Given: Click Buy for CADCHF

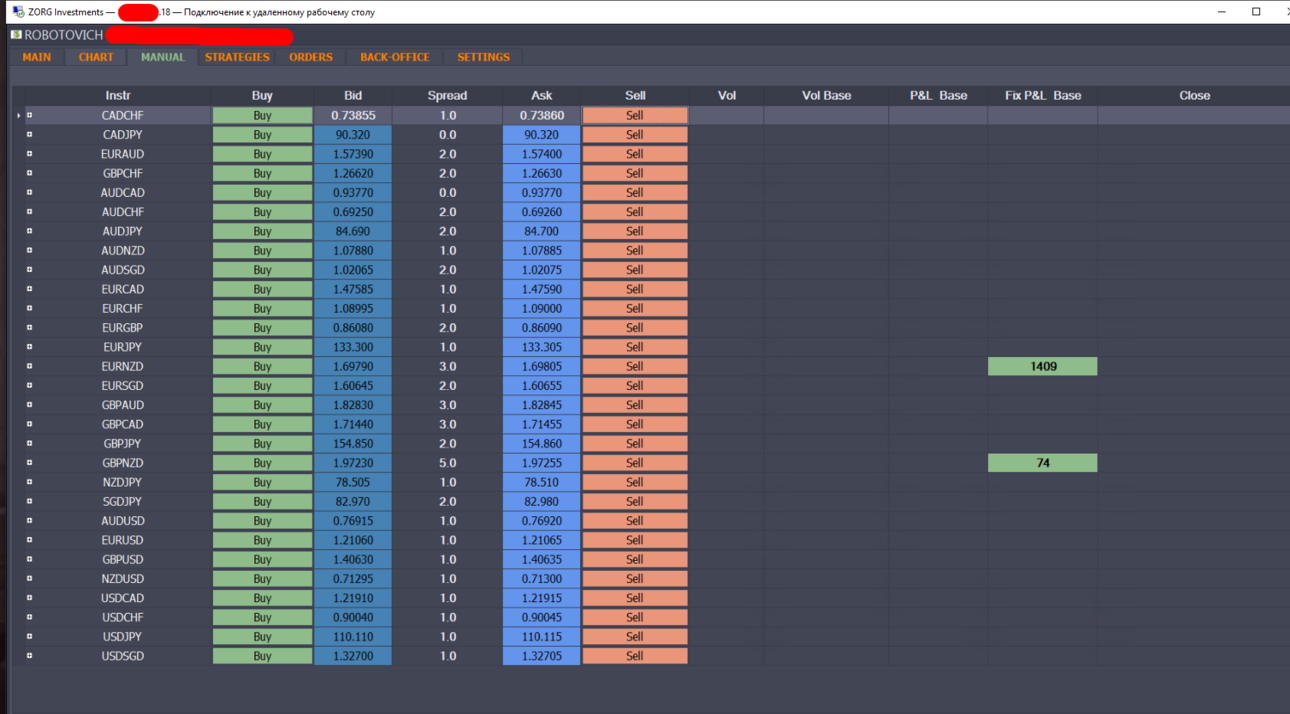Looking at the screenshot, I should click(x=262, y=115).
